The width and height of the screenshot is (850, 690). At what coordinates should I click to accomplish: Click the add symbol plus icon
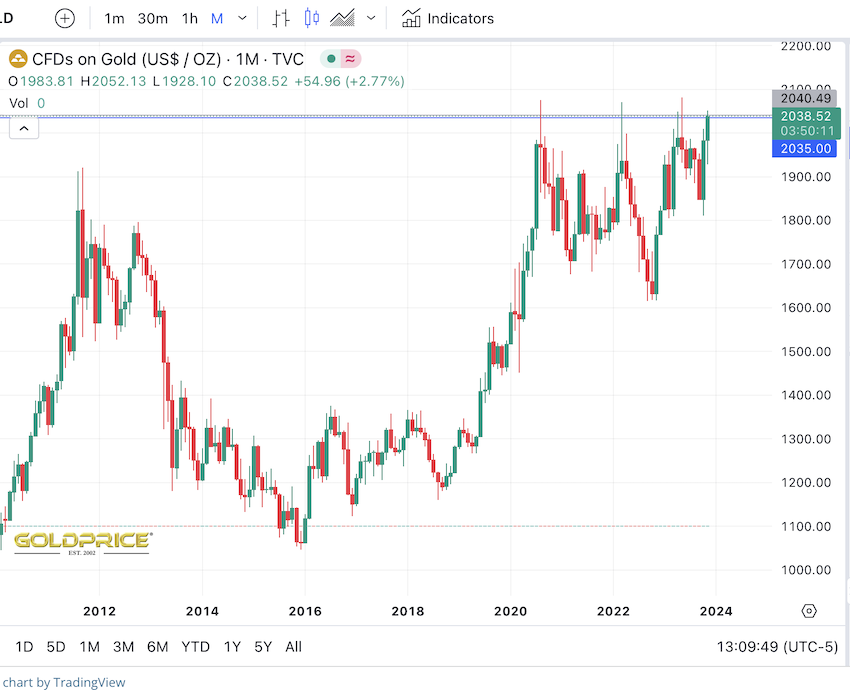[65, 18]
